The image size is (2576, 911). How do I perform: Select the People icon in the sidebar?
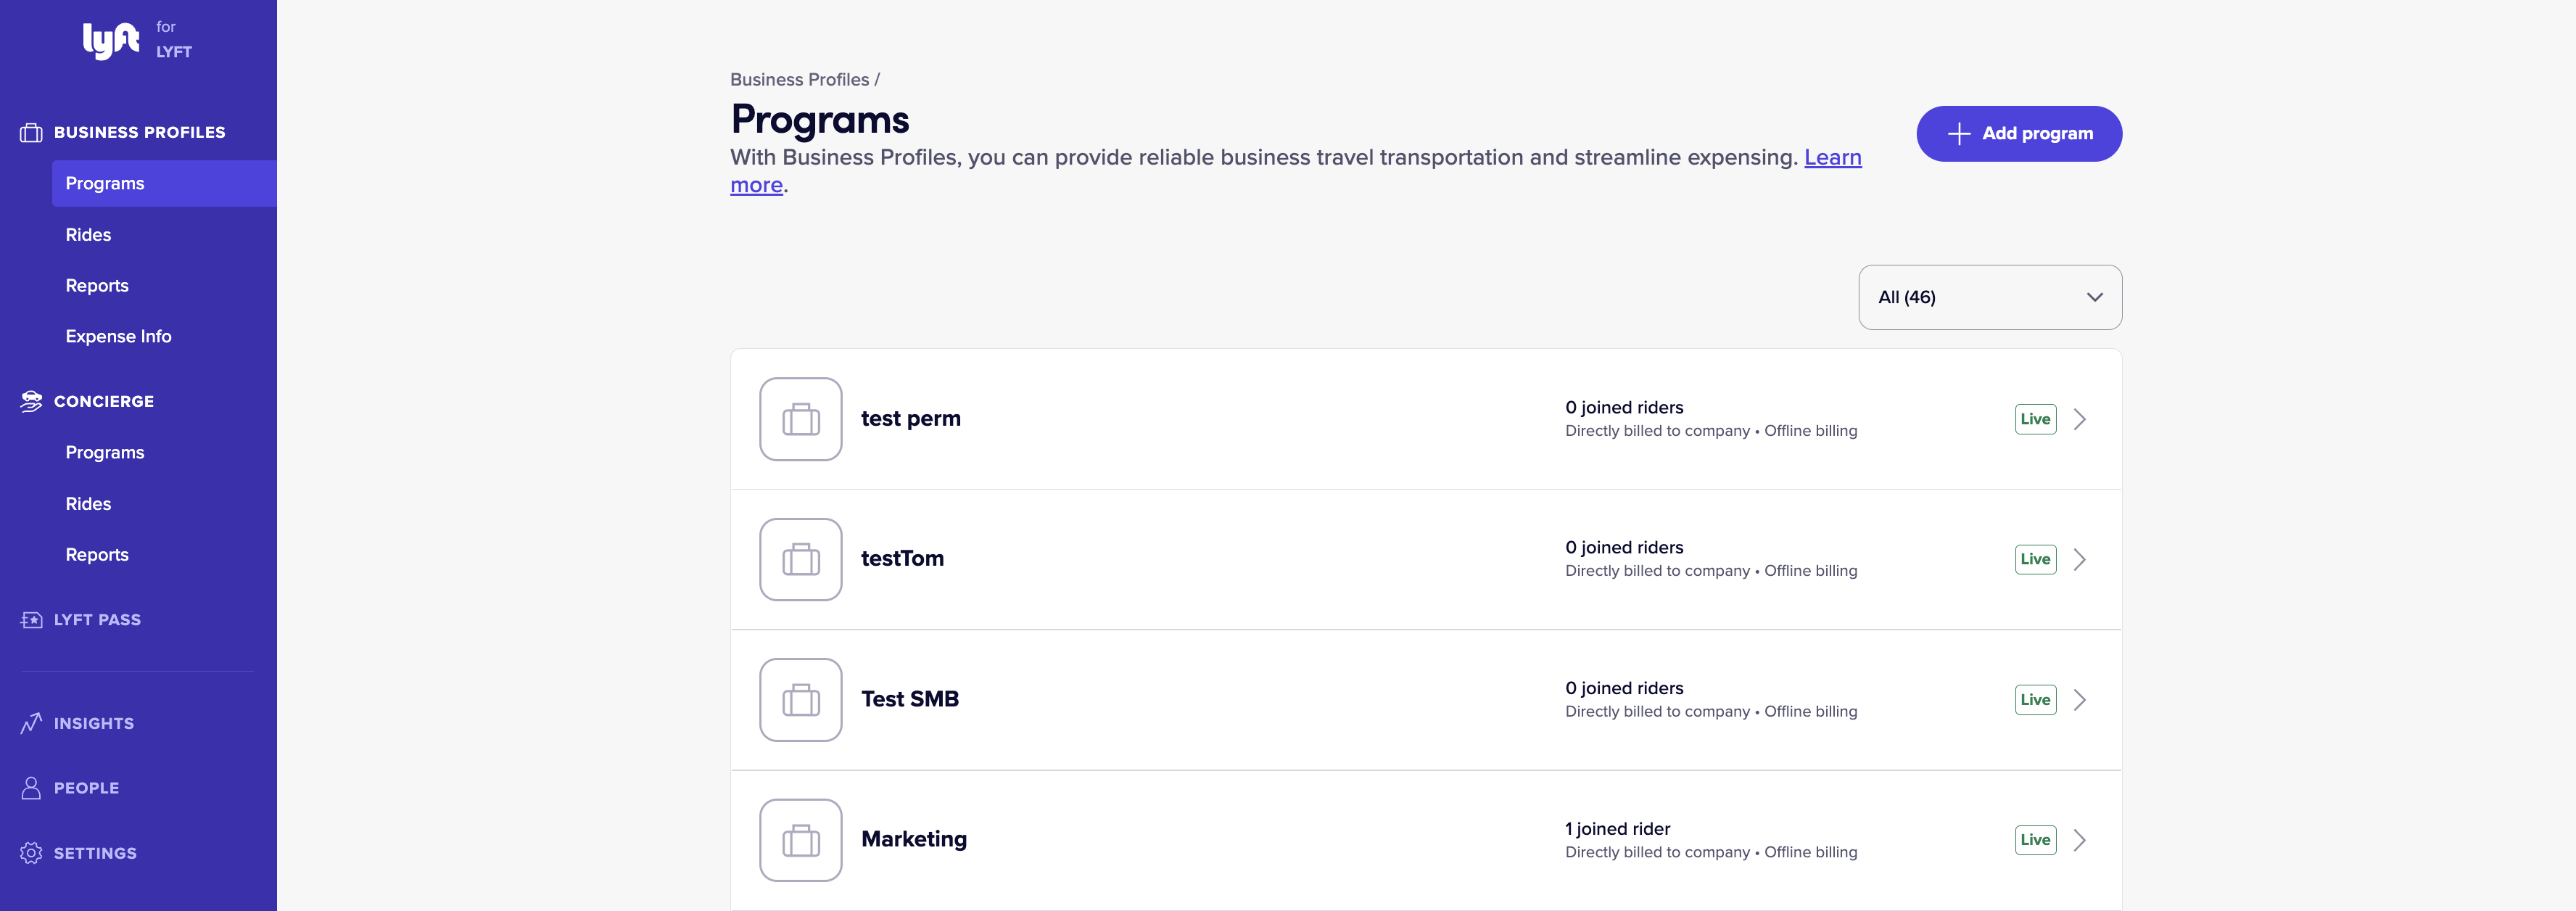(31, 787)
